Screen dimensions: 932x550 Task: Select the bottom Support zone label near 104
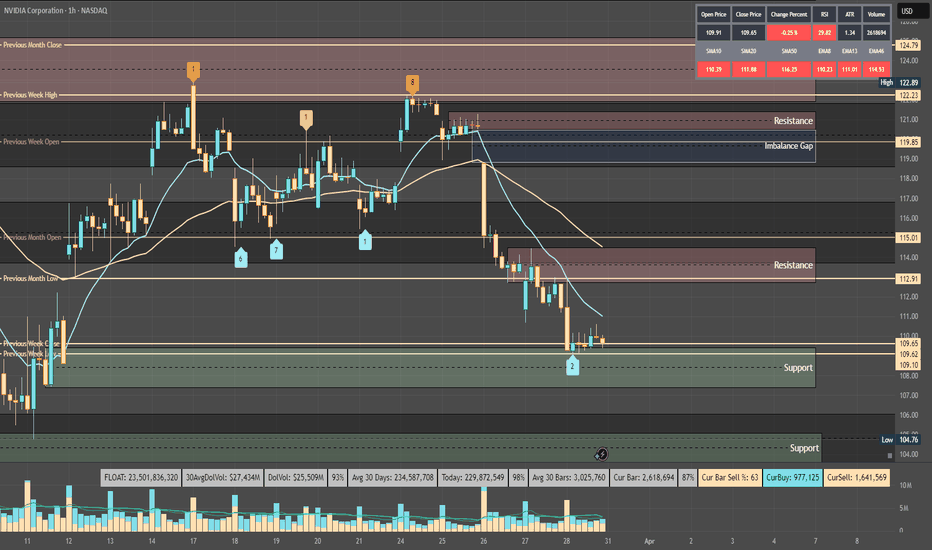click(804, 448)
